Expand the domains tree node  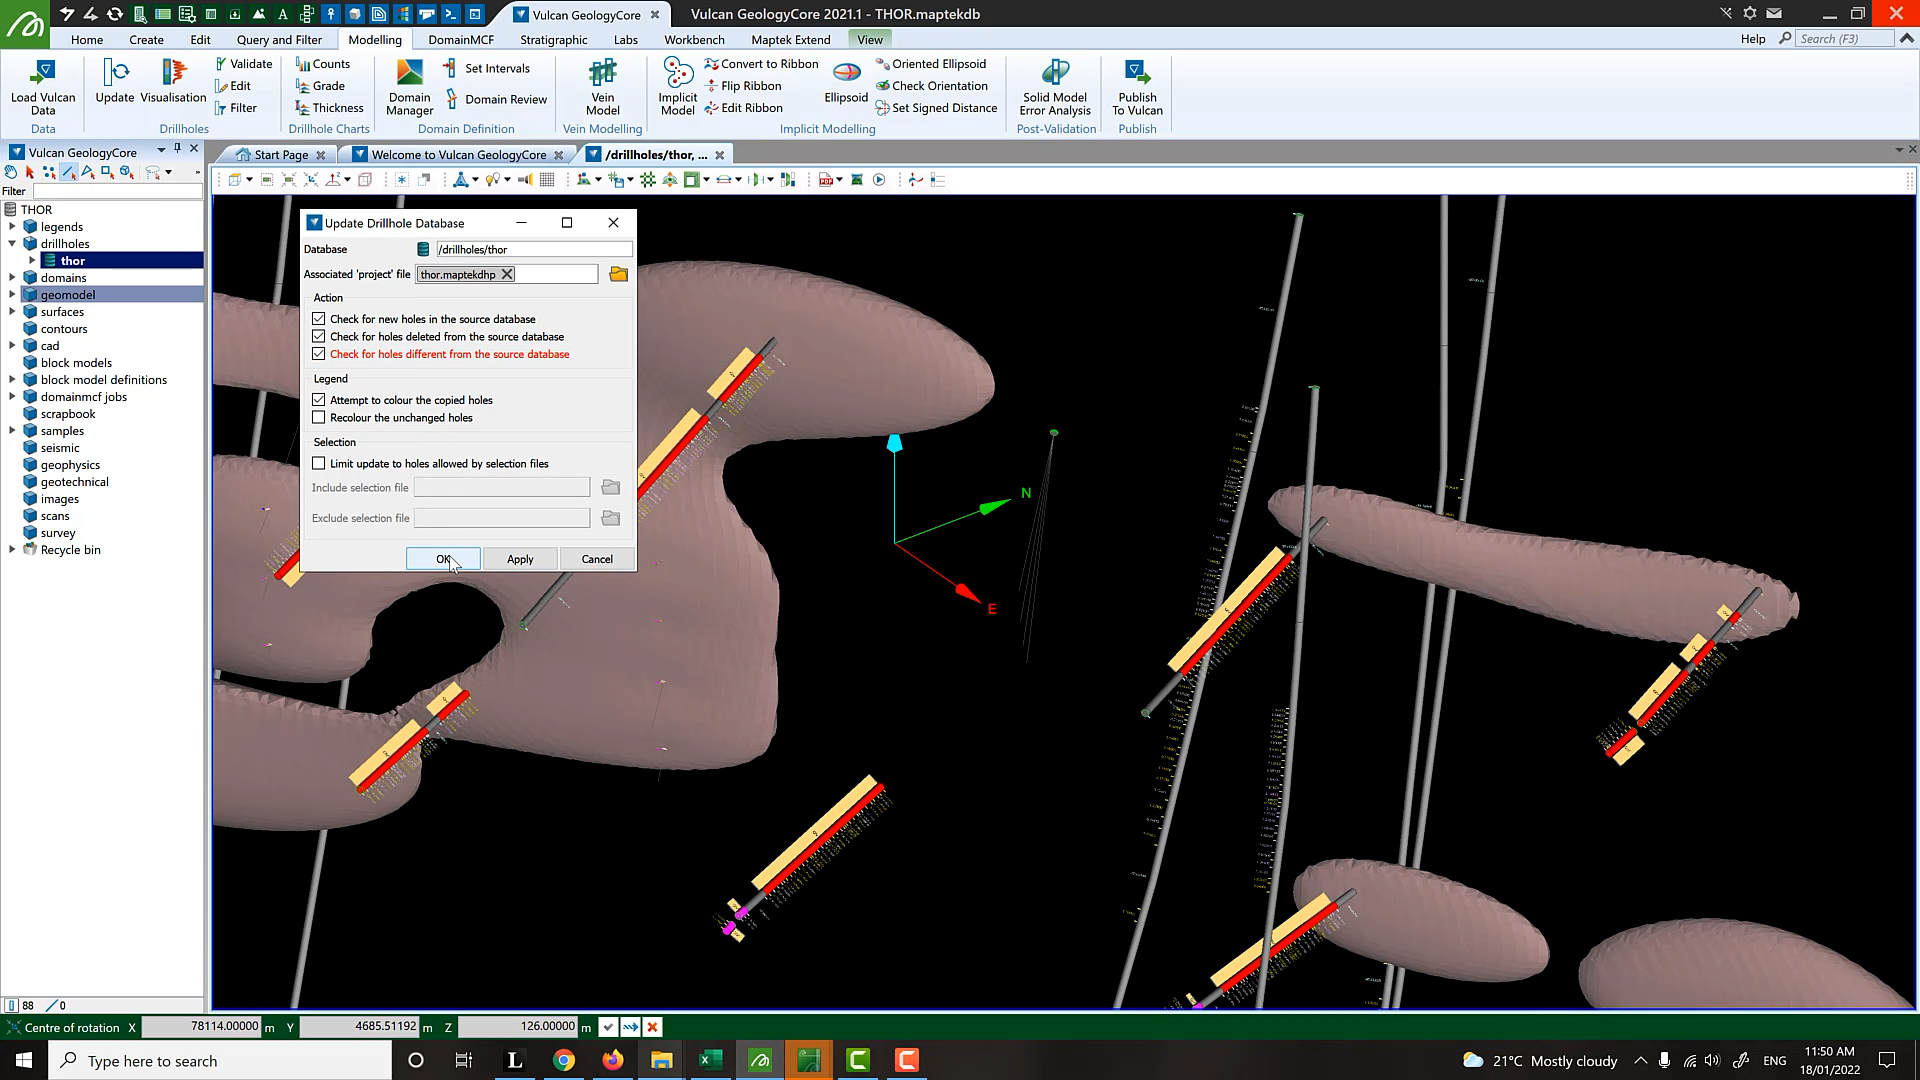tap(12, 278)
